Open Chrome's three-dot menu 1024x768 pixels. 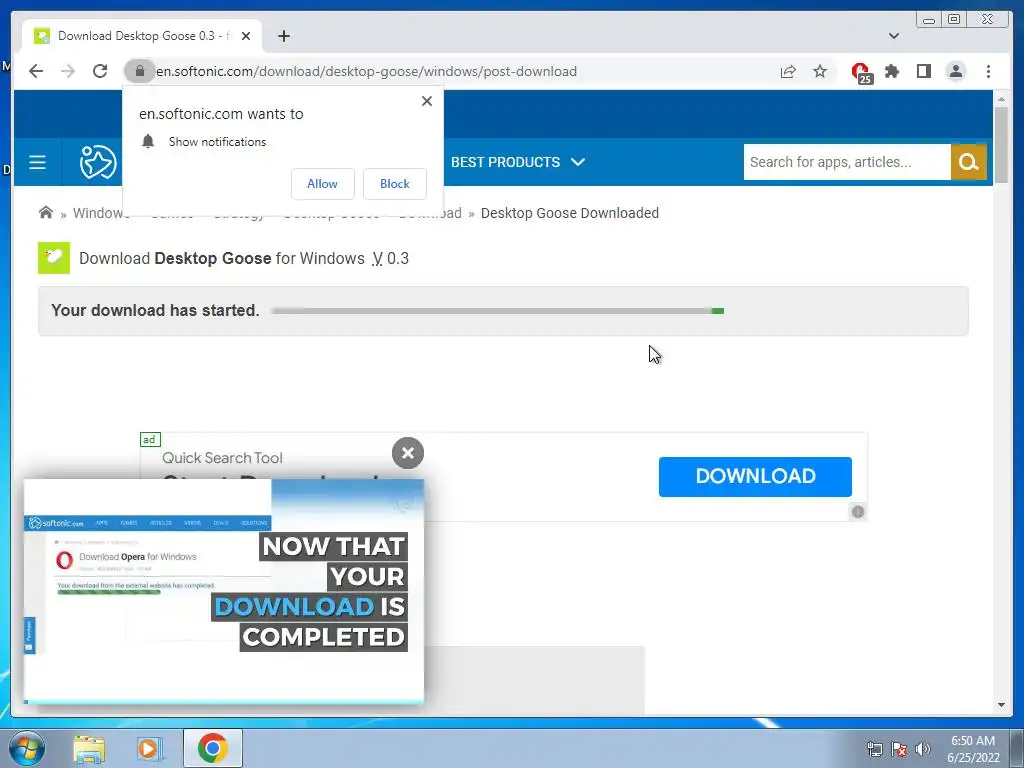pyautogui.click(x=988, y=71)
